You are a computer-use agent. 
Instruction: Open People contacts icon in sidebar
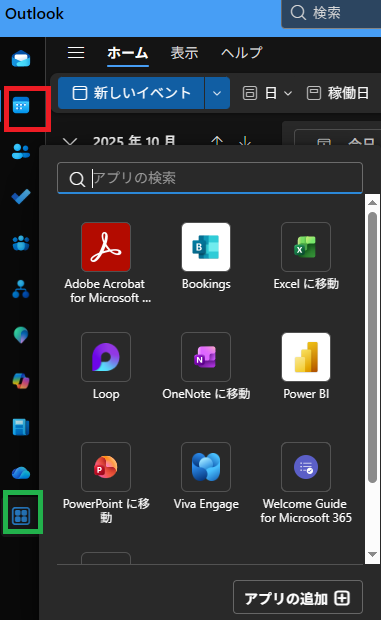[x=21, y=151]
